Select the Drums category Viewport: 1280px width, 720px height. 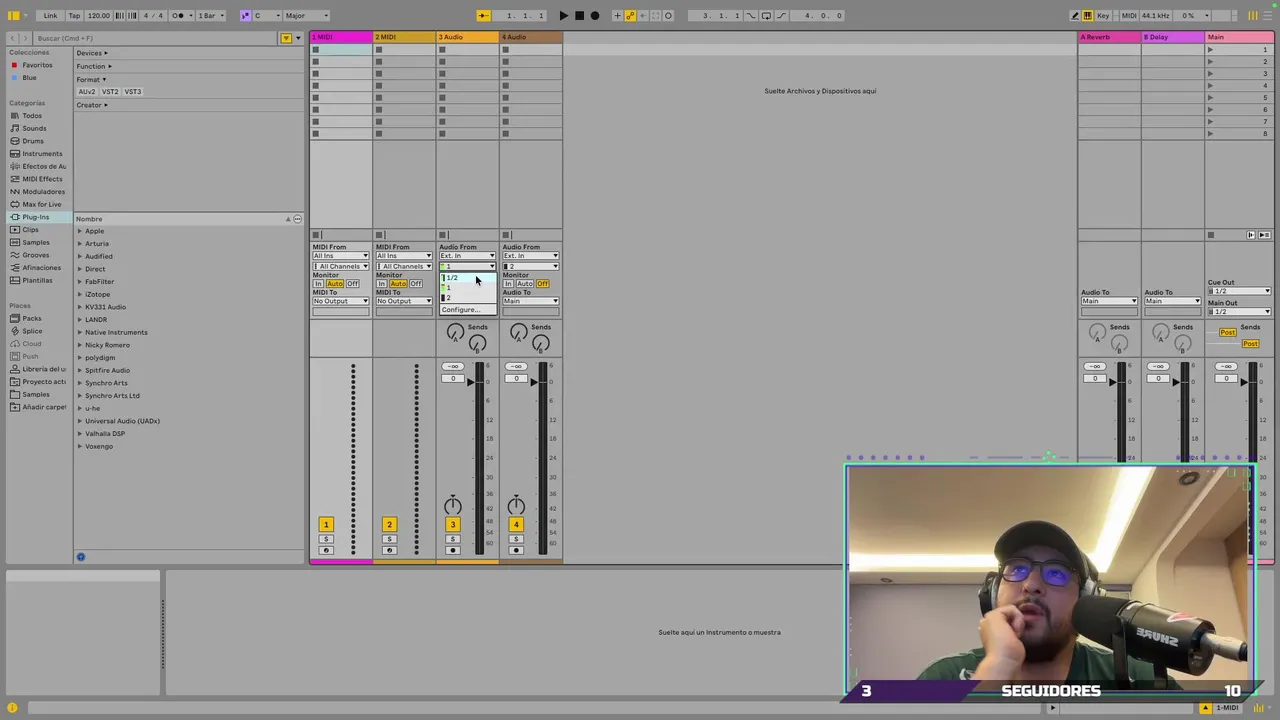pyautogui.click(x=33, y=141)
